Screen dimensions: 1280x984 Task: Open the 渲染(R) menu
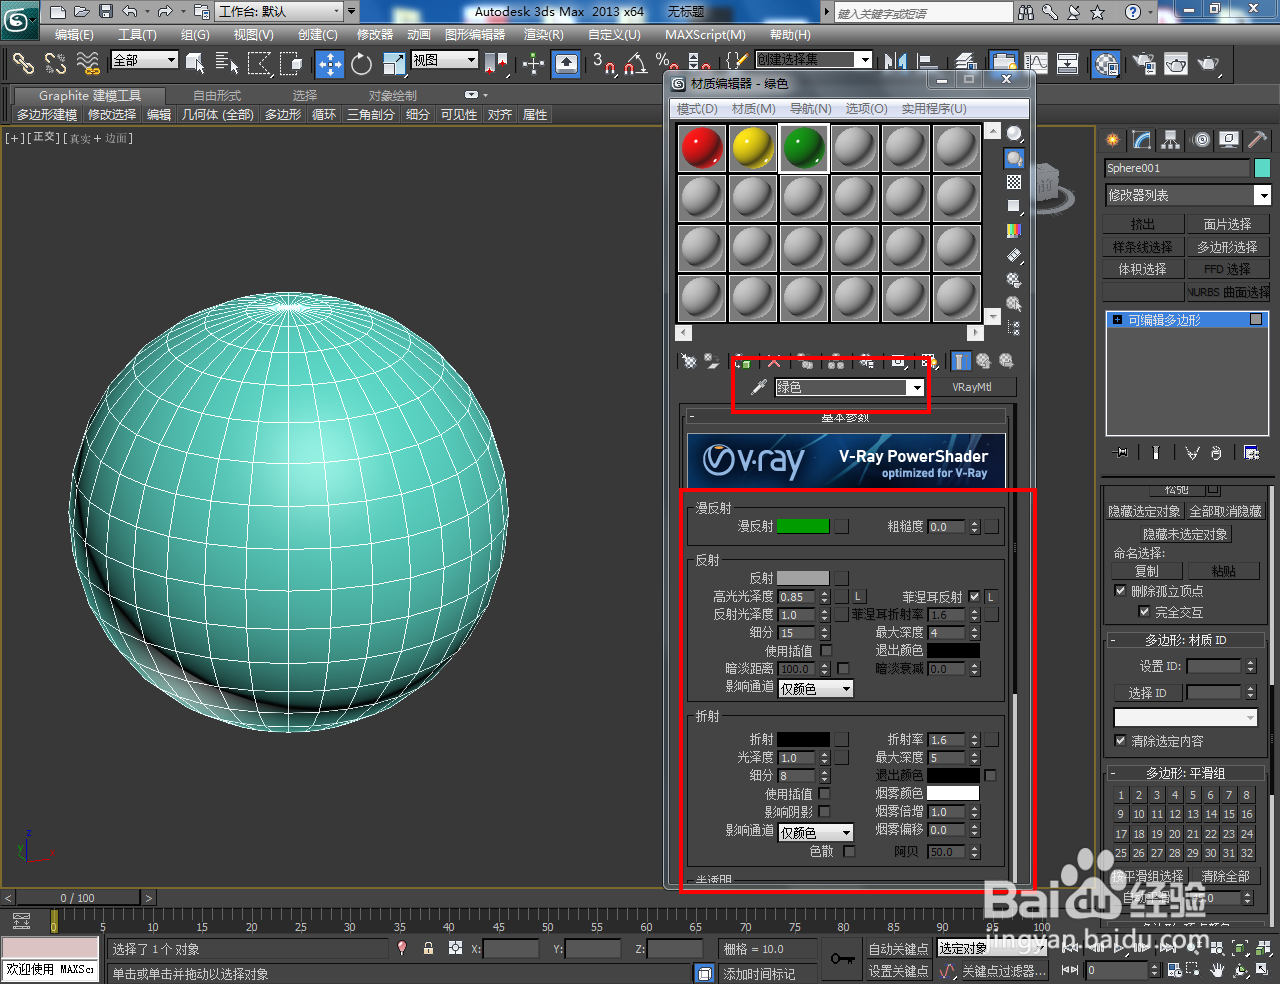pos(544,35)
